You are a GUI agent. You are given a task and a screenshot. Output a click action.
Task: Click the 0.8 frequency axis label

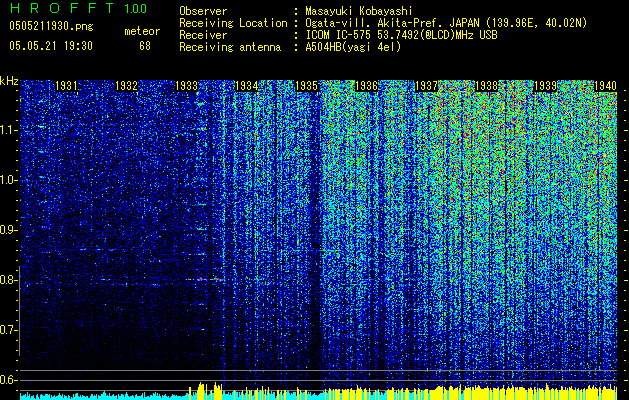click(x=8, y=280)
